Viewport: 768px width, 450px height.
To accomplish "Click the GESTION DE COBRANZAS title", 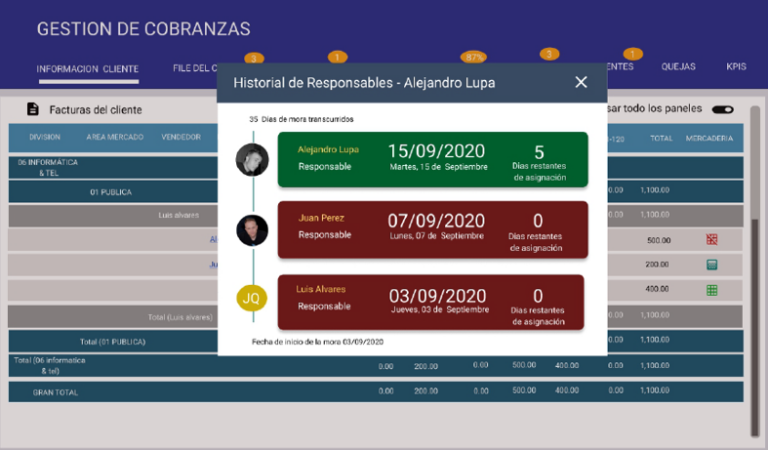I will click(x=144, y=29).
